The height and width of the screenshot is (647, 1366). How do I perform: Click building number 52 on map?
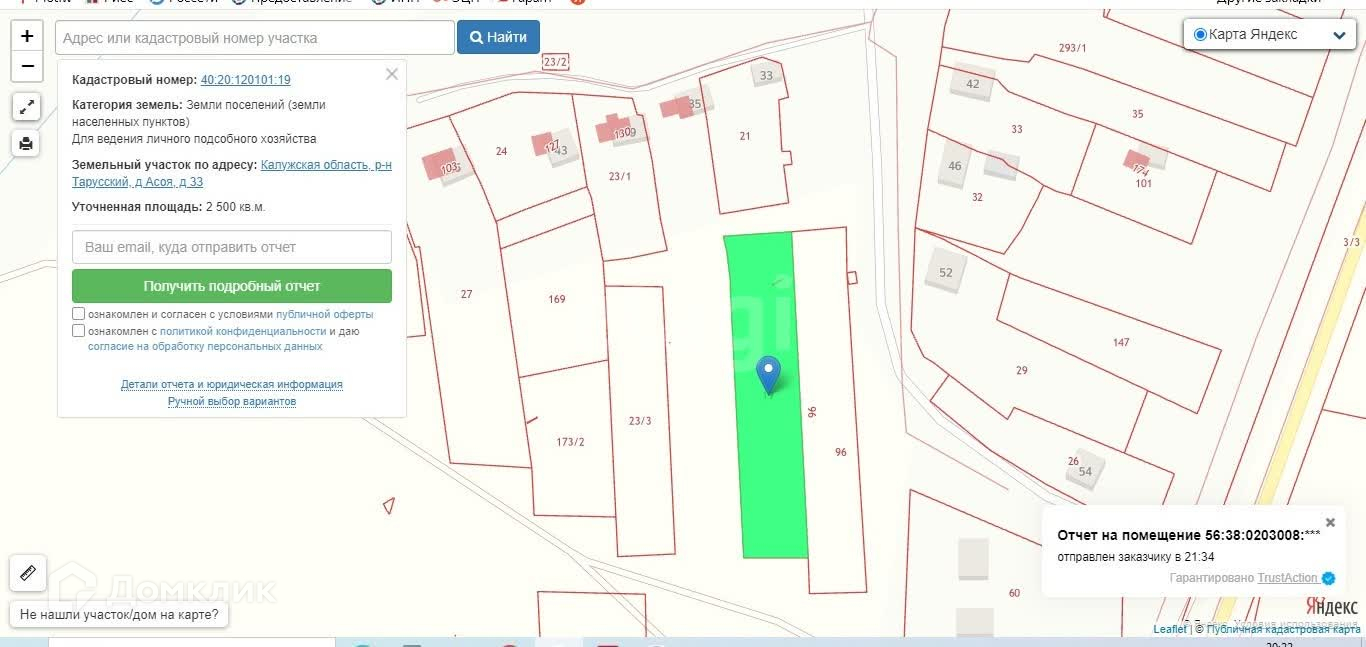pos(946,273)
